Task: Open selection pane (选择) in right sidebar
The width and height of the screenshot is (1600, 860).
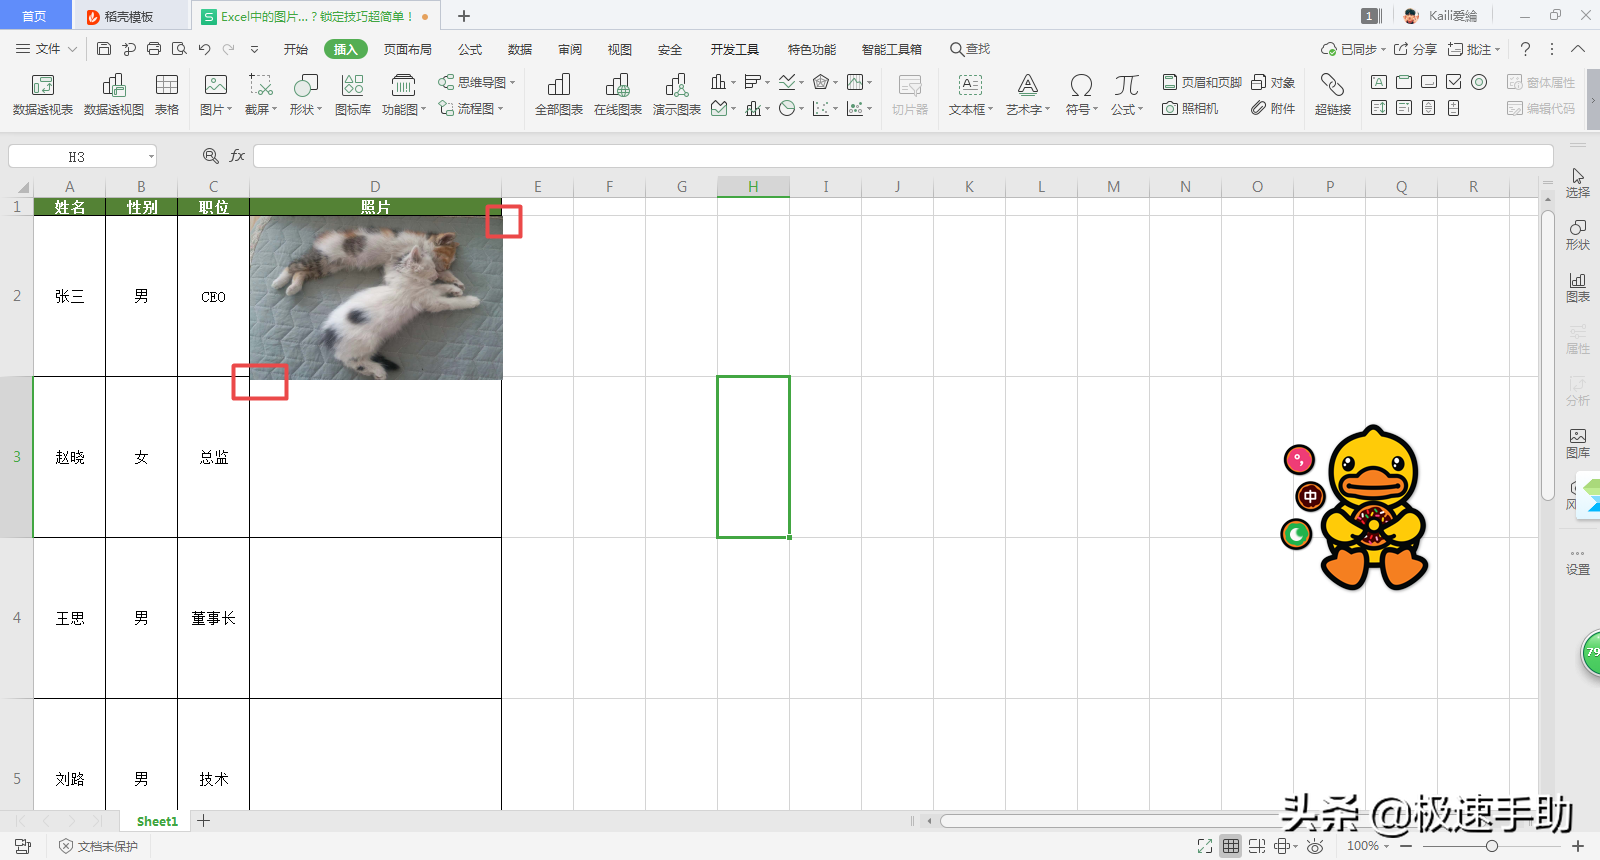Action: pyautogui.click(x=1578, y=183)
